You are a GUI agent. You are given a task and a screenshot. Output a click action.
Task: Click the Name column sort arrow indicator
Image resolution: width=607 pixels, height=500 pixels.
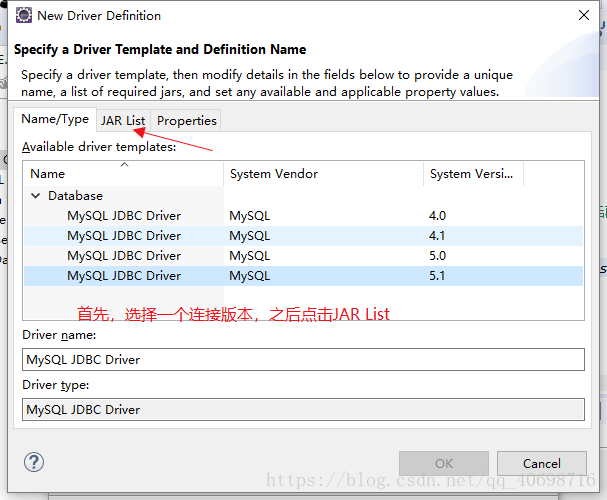[124, 164]
